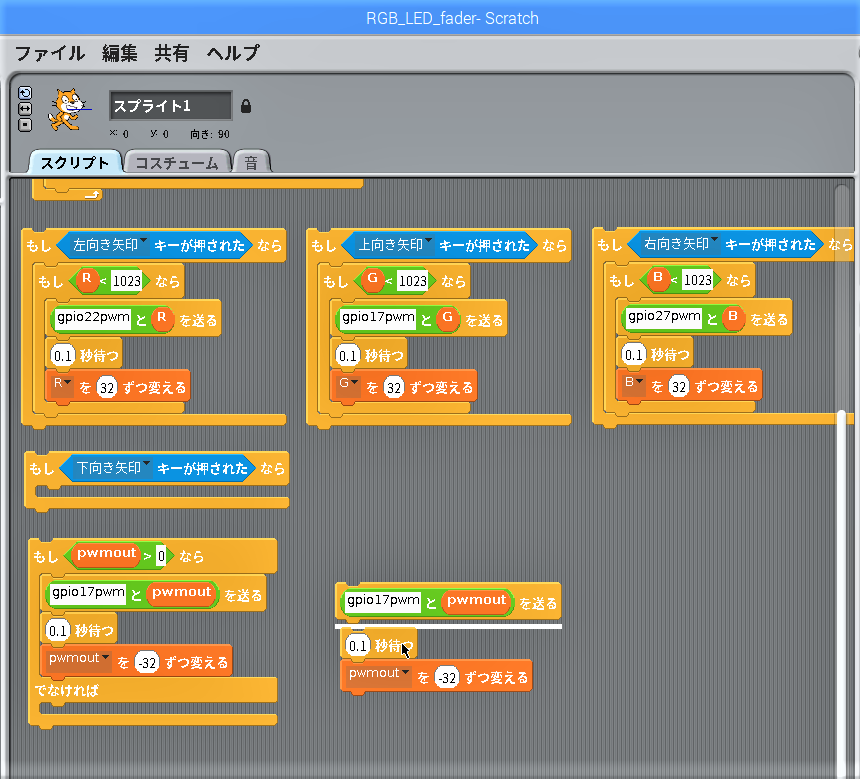860x779 pixels.
Task: Click the 1023 value in G comparison
Action: 412,281
